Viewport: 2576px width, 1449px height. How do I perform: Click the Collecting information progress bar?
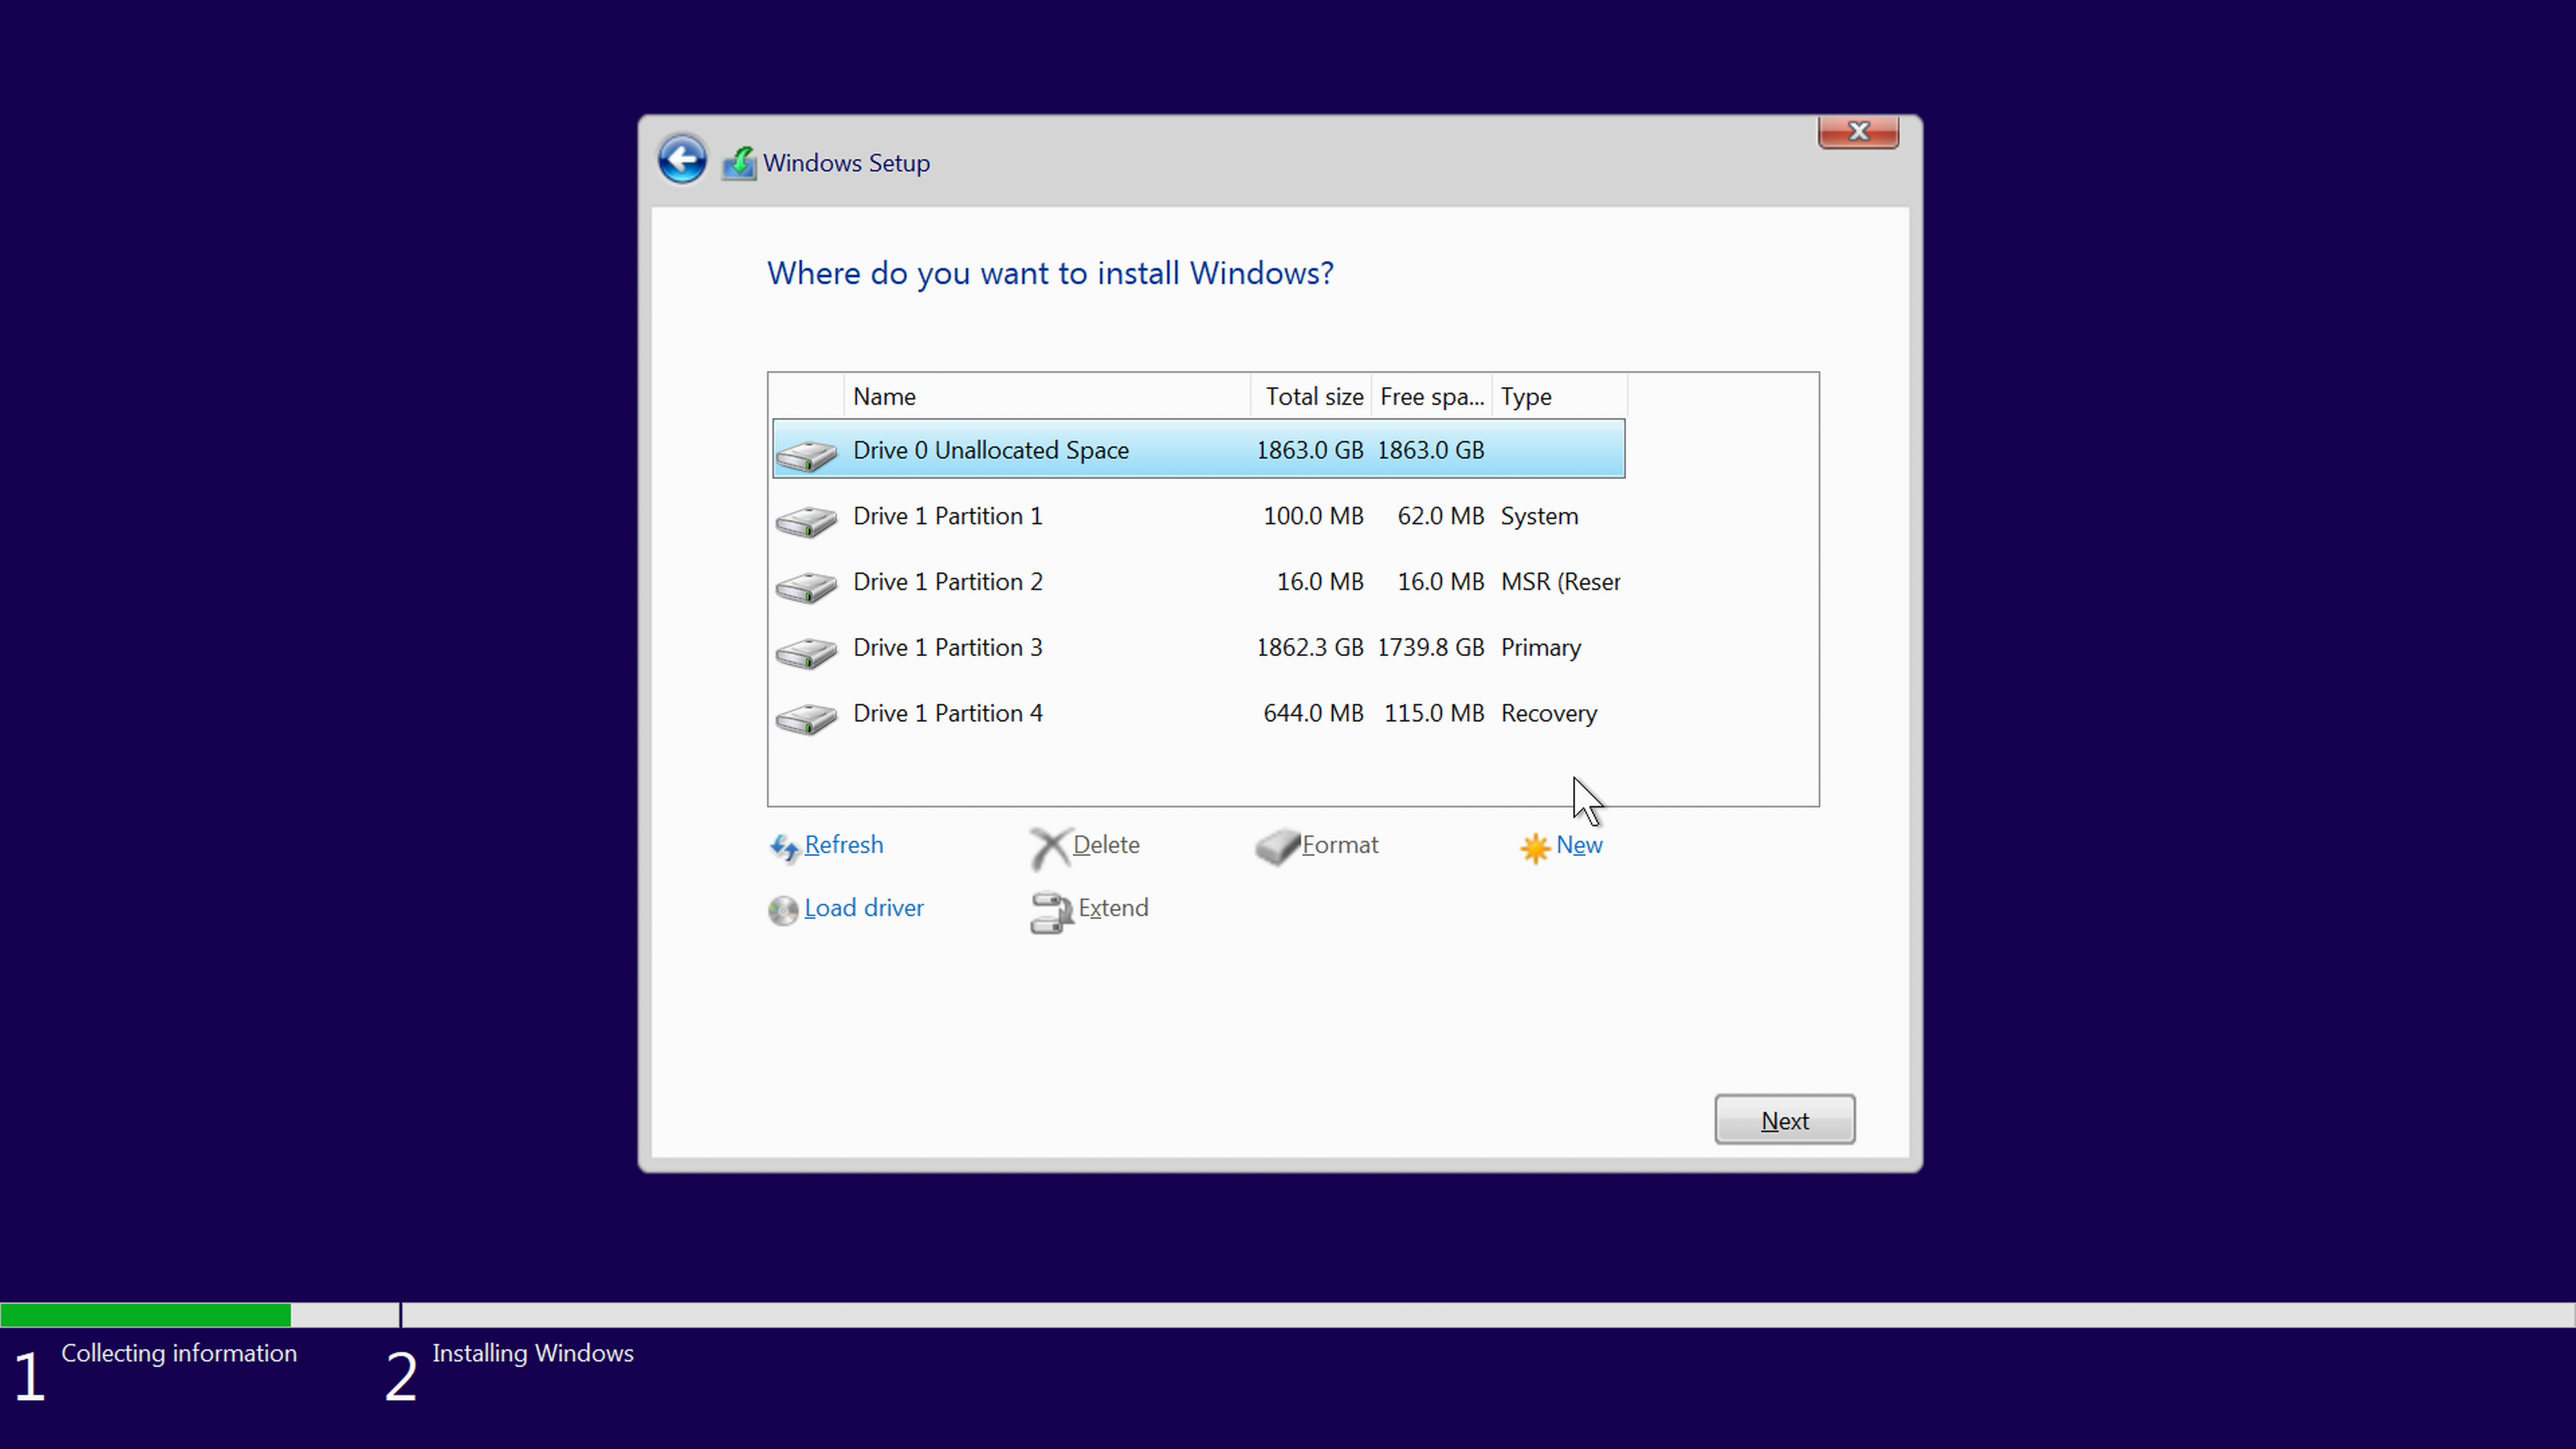coord(199,1315)
